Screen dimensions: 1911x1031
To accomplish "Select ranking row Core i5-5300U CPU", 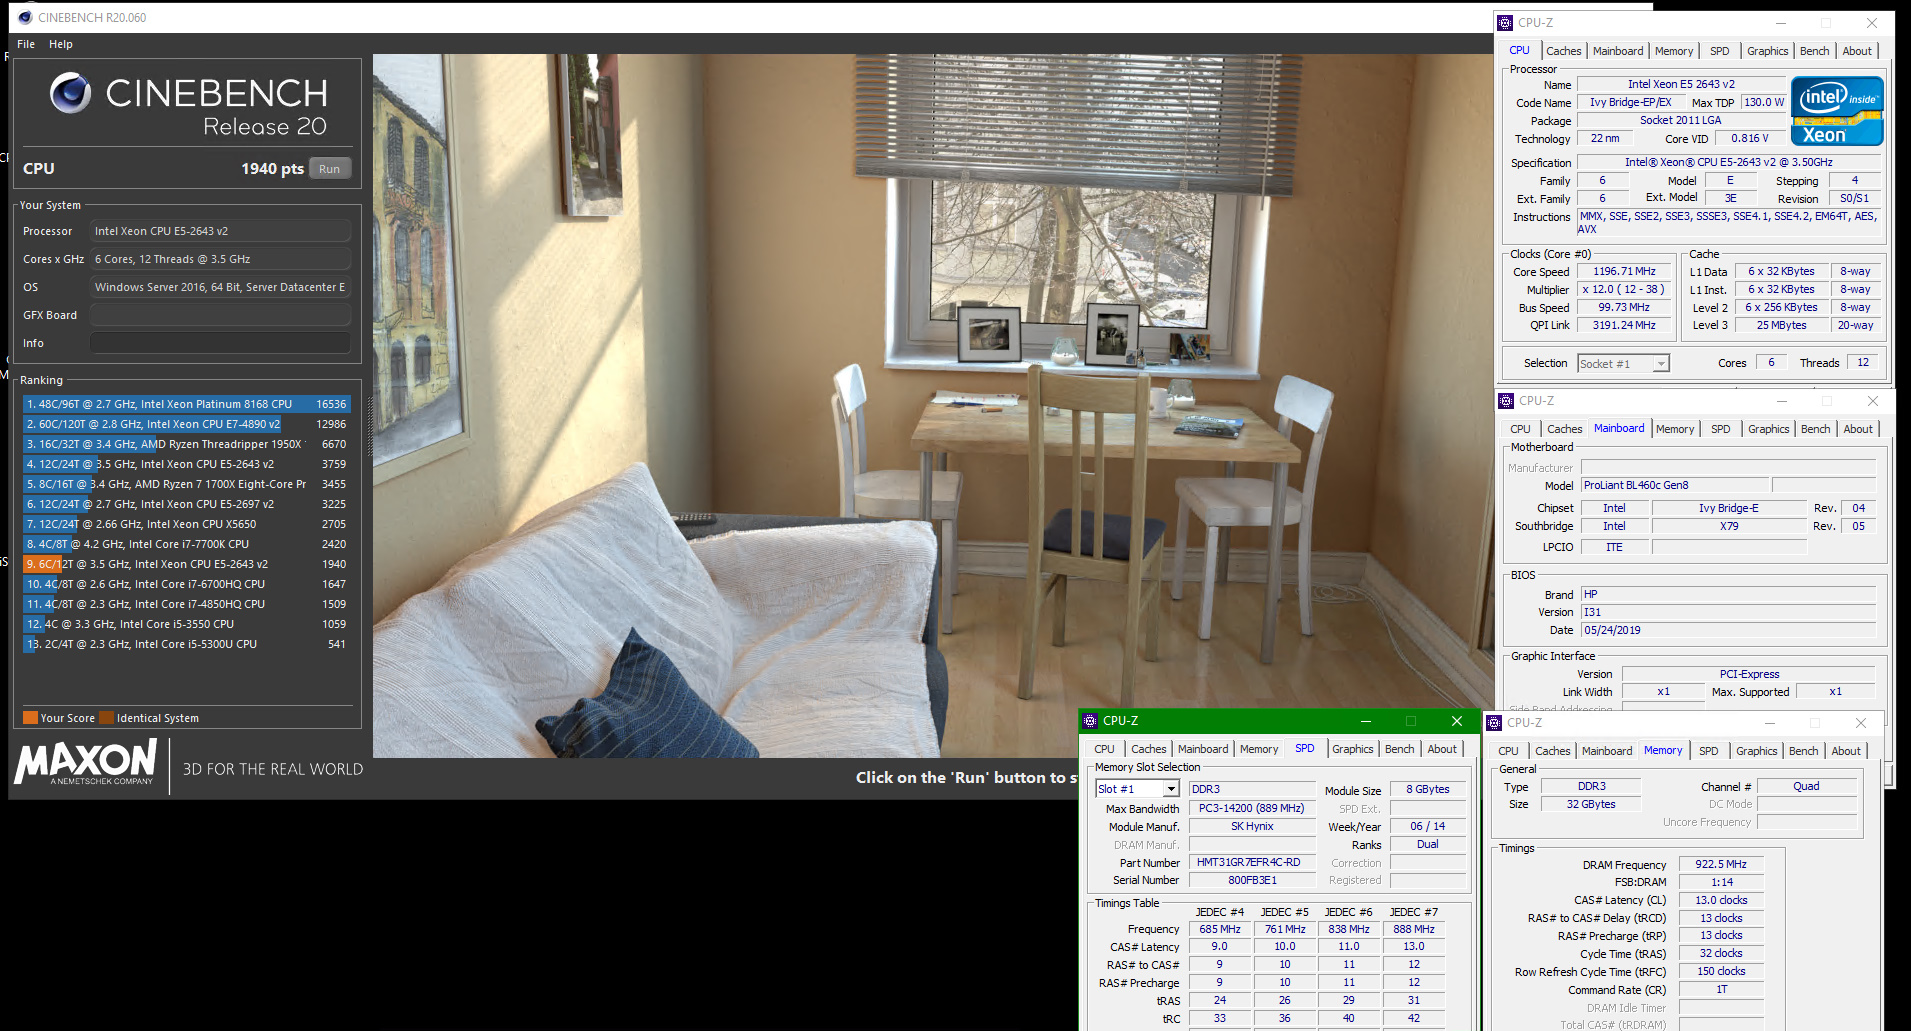I will pyautogui.click(x=186, y=644).
